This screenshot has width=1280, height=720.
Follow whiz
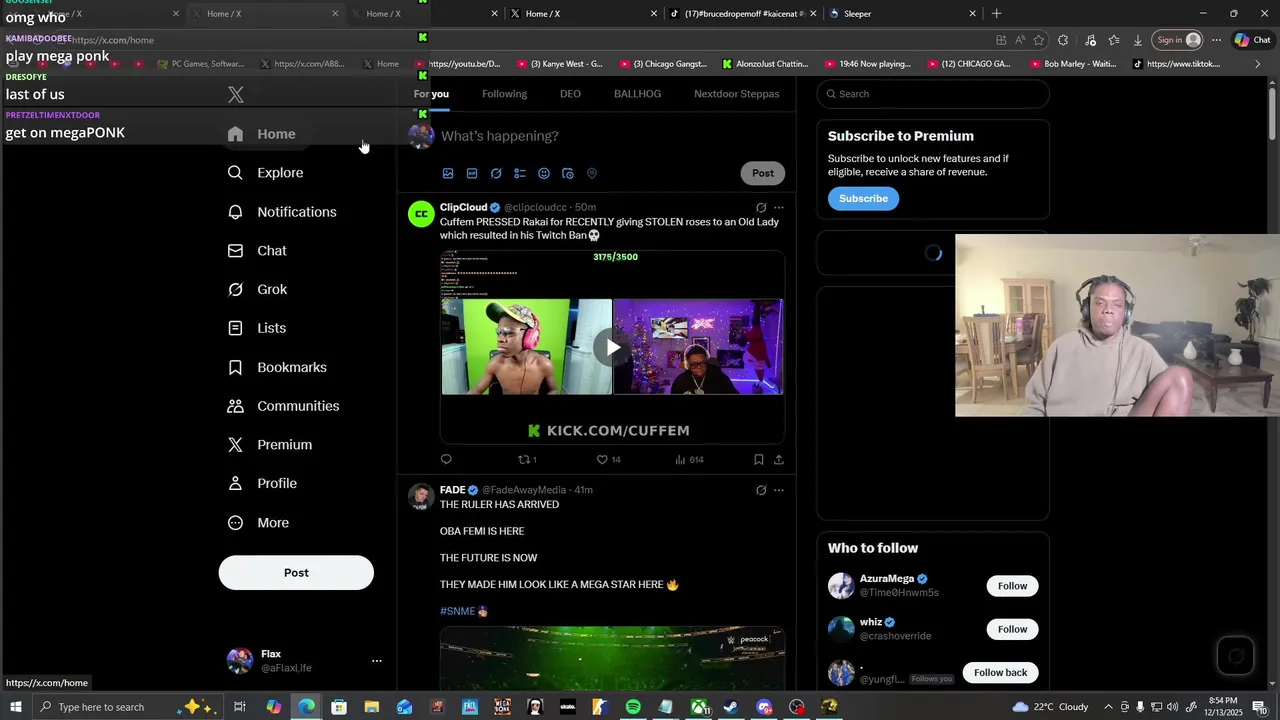coord(1012,629)
